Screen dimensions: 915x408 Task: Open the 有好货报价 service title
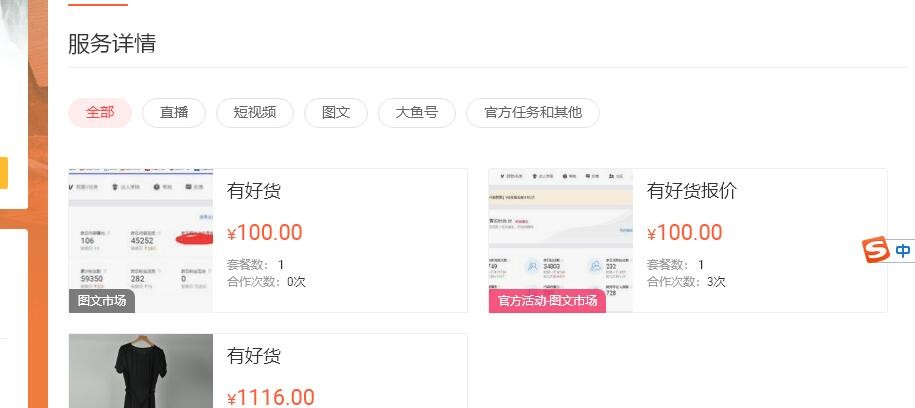click(692, 191)
